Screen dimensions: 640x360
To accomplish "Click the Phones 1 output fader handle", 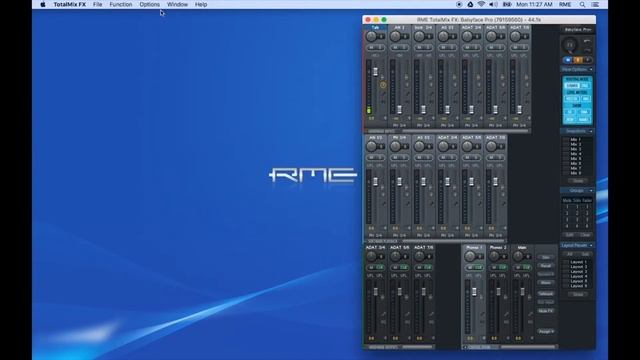I will click(474, 291).
